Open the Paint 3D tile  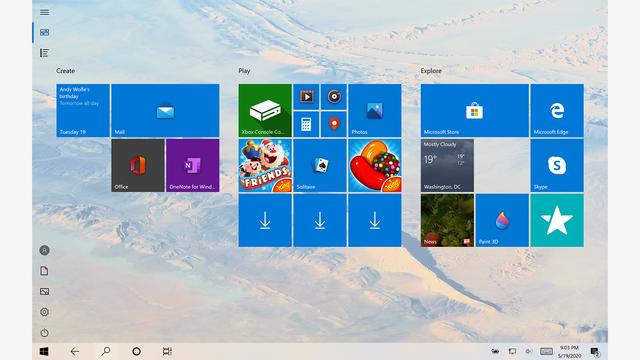tap(502, 220)
